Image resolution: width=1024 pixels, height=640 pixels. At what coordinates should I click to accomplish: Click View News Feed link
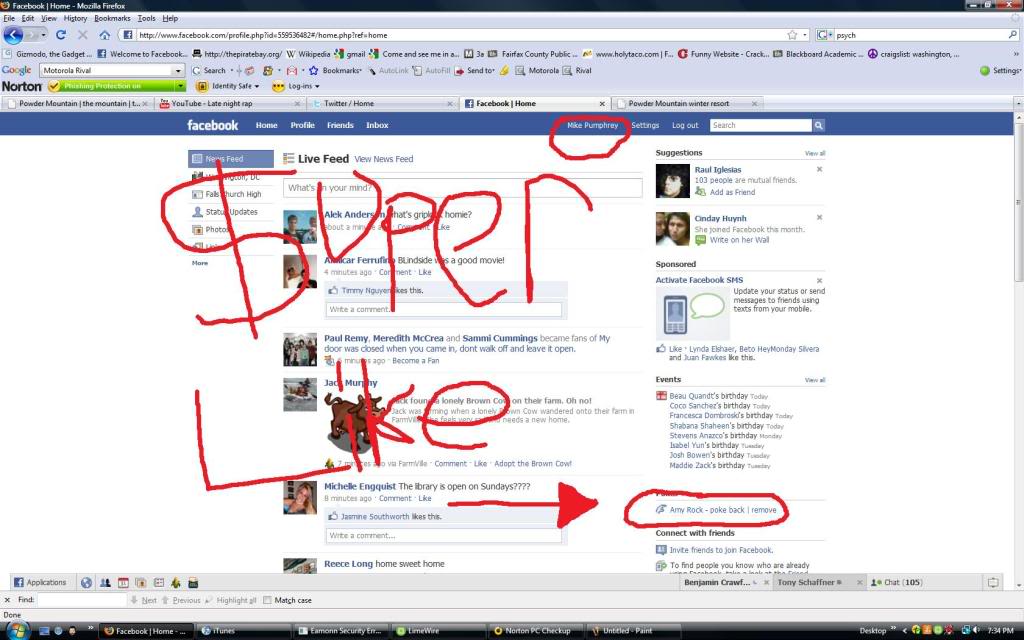pos(383,159)
